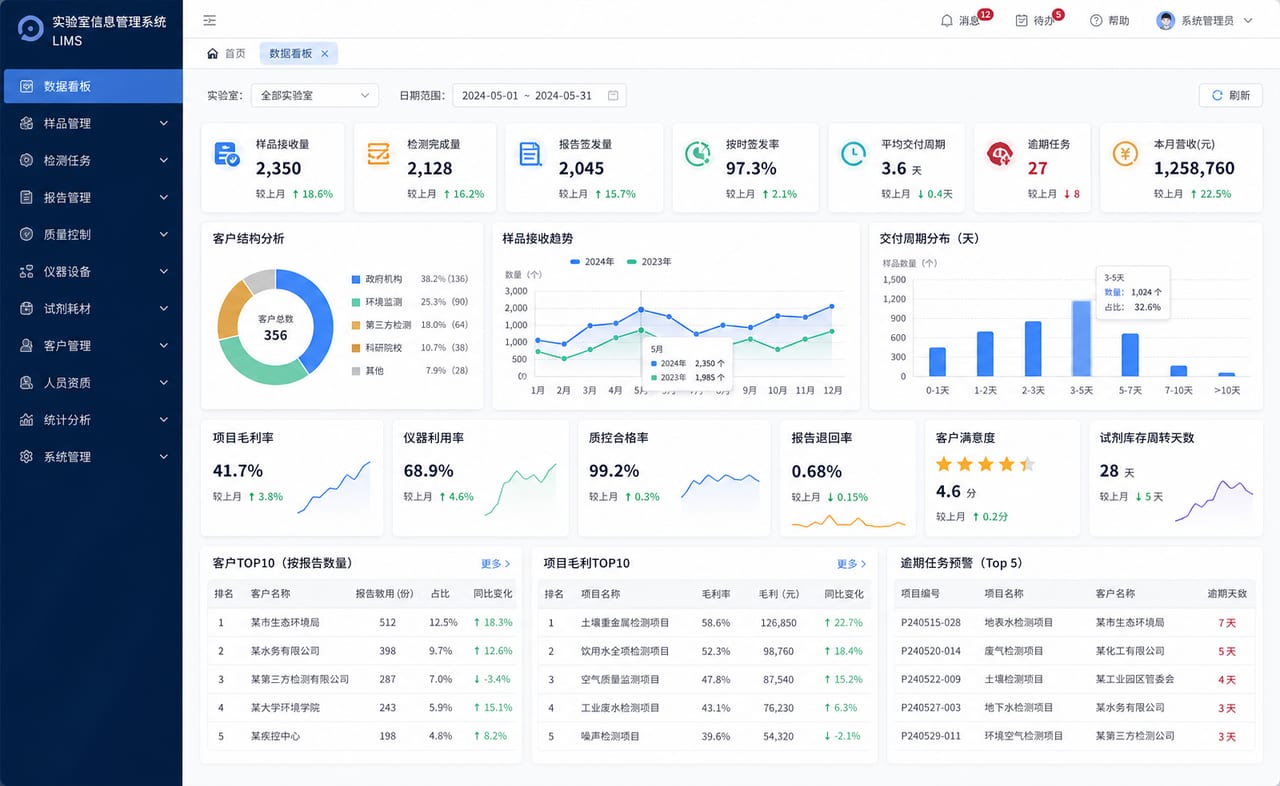Click the 3-5天 bar in chart
The width and height of the screenshot is (1280, 786).
point(1080,338)
